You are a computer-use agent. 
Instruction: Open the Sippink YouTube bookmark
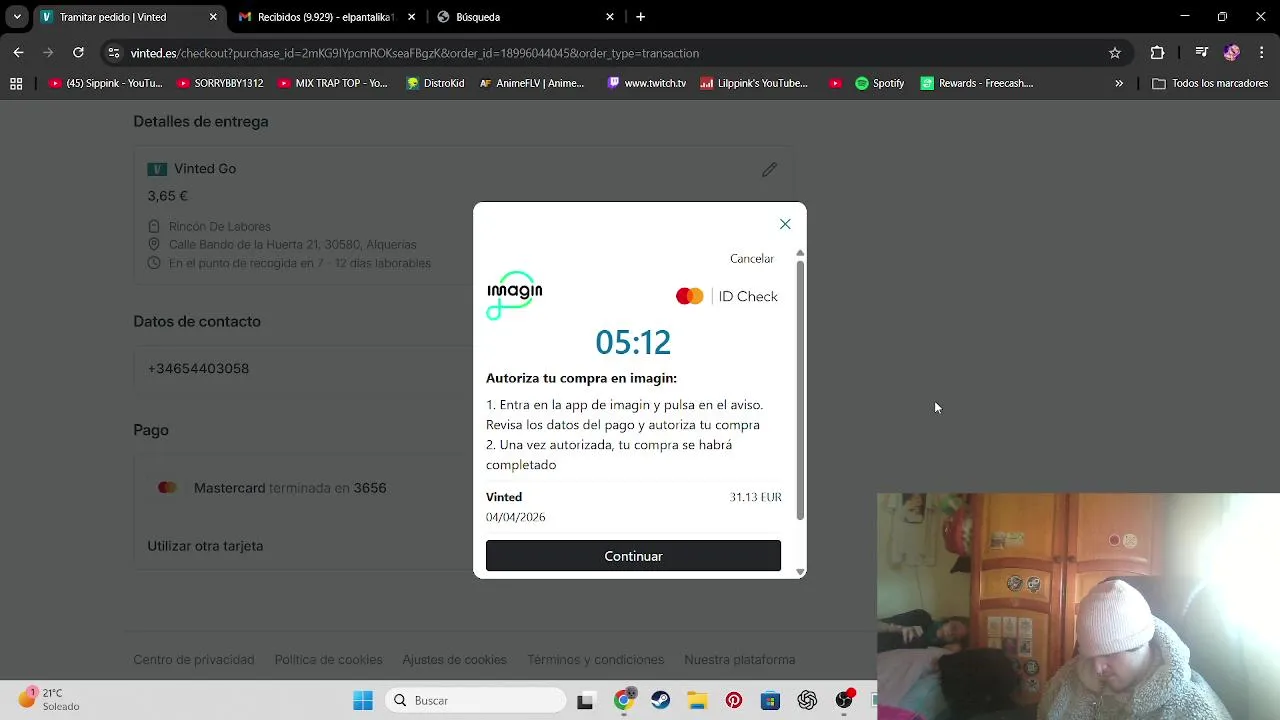105,84
